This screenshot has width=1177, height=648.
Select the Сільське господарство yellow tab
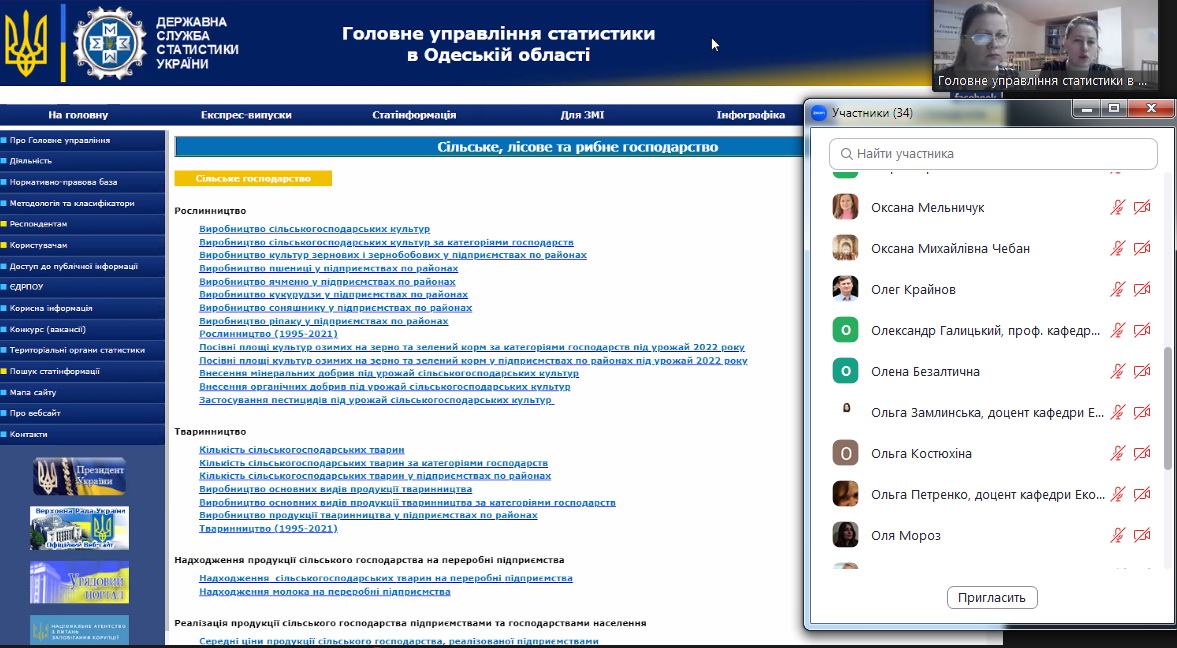(253, 179)
